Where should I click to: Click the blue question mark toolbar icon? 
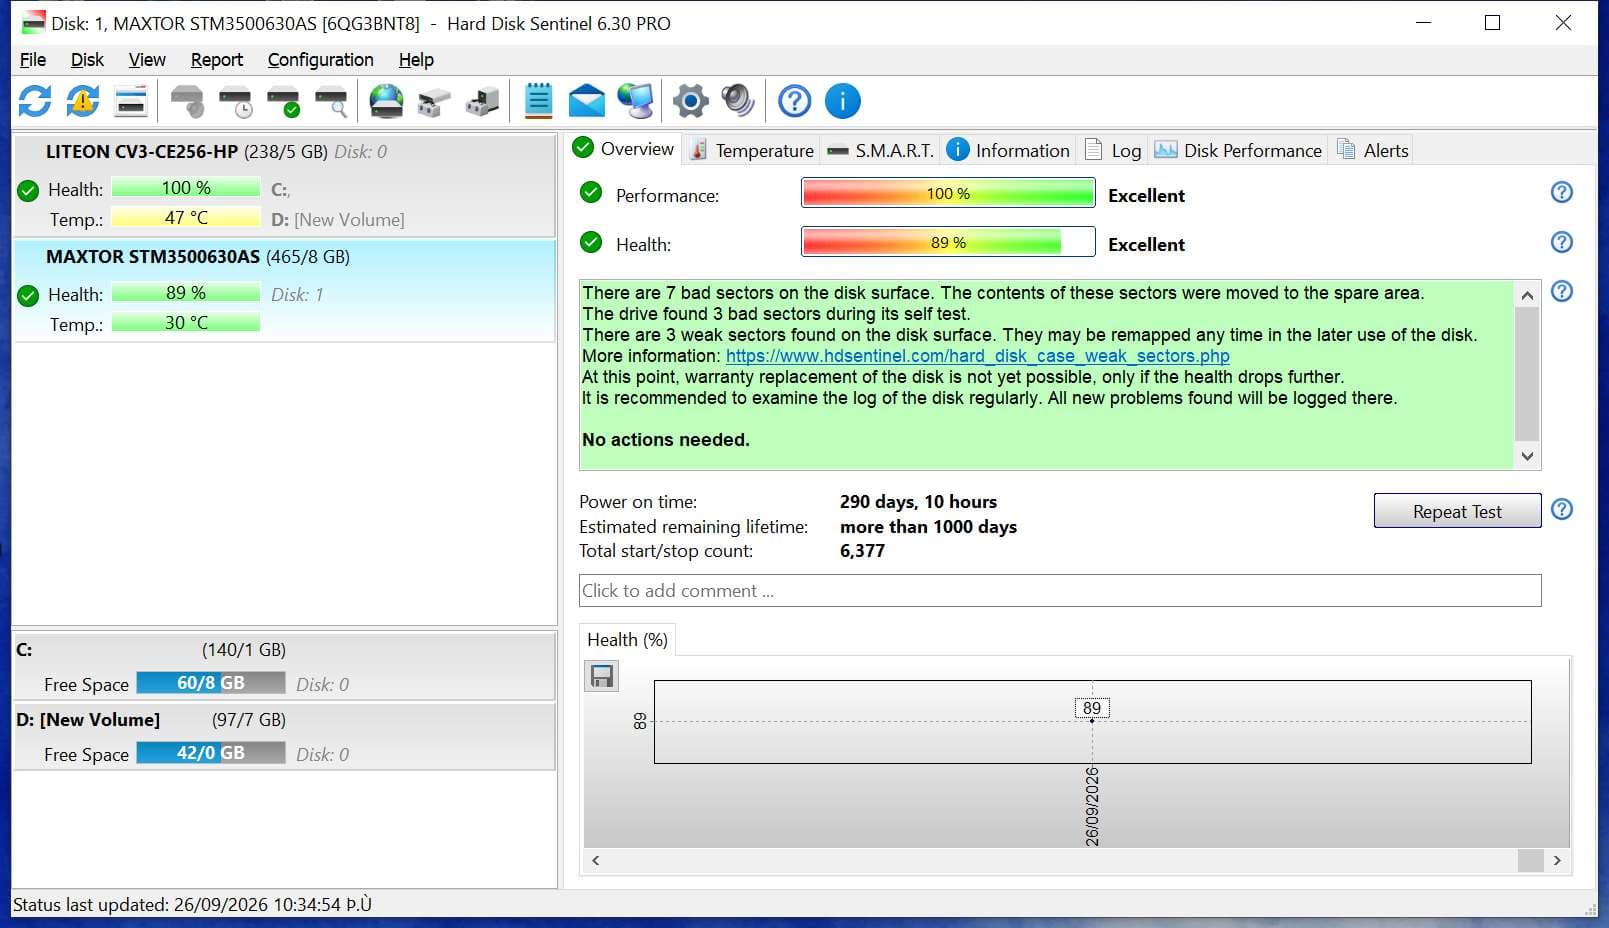pos(795,101)
